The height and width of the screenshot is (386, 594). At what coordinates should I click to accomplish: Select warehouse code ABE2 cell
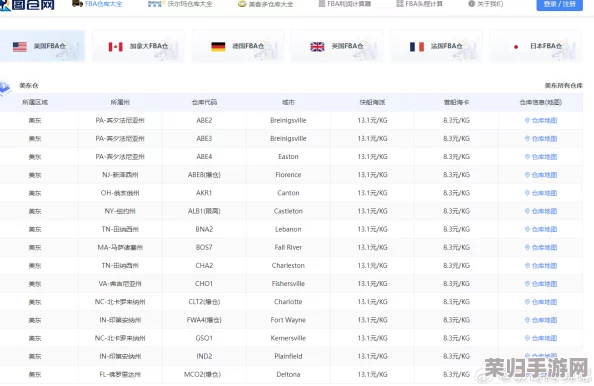(x=204, y=120)
